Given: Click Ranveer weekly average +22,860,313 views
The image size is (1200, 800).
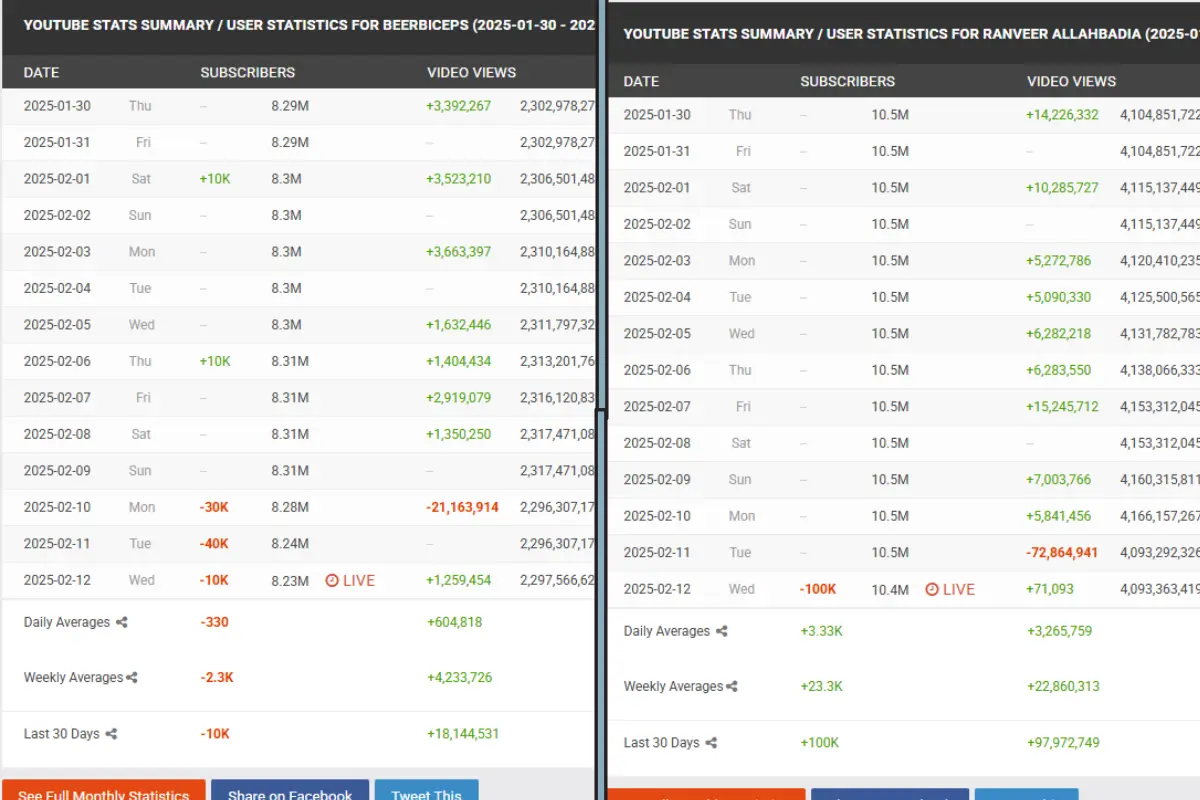Looking at the screenshot, I should pyautogui.click(x=1063, y=686).
